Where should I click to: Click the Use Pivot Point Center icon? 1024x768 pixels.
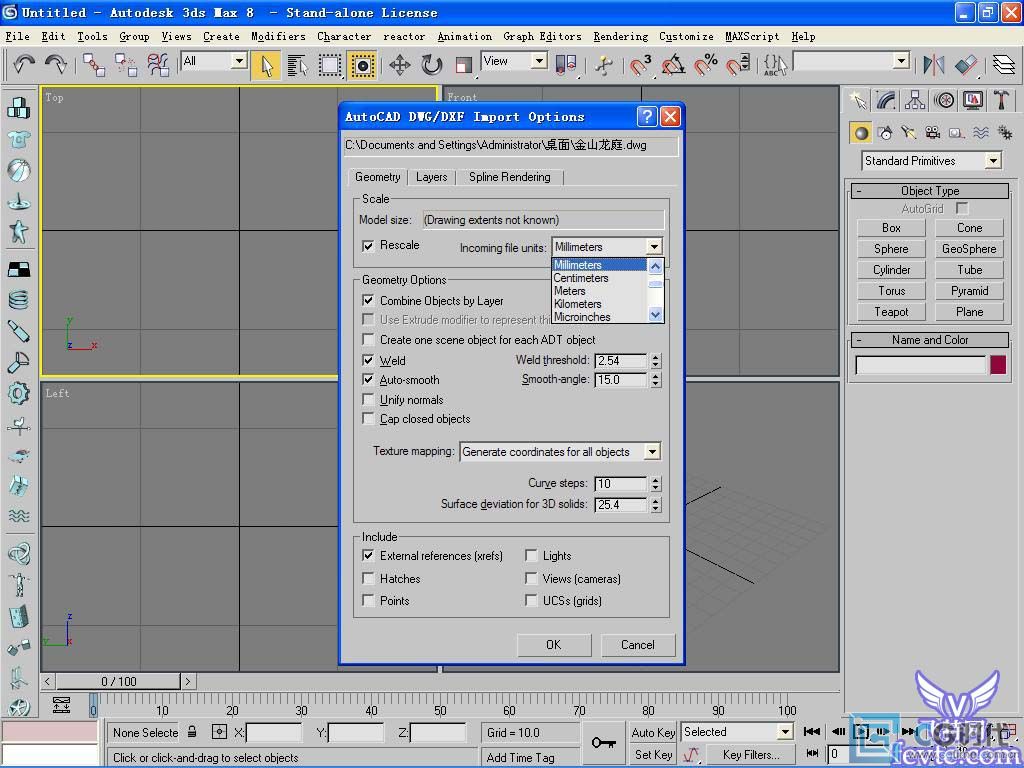click(566, 65)
